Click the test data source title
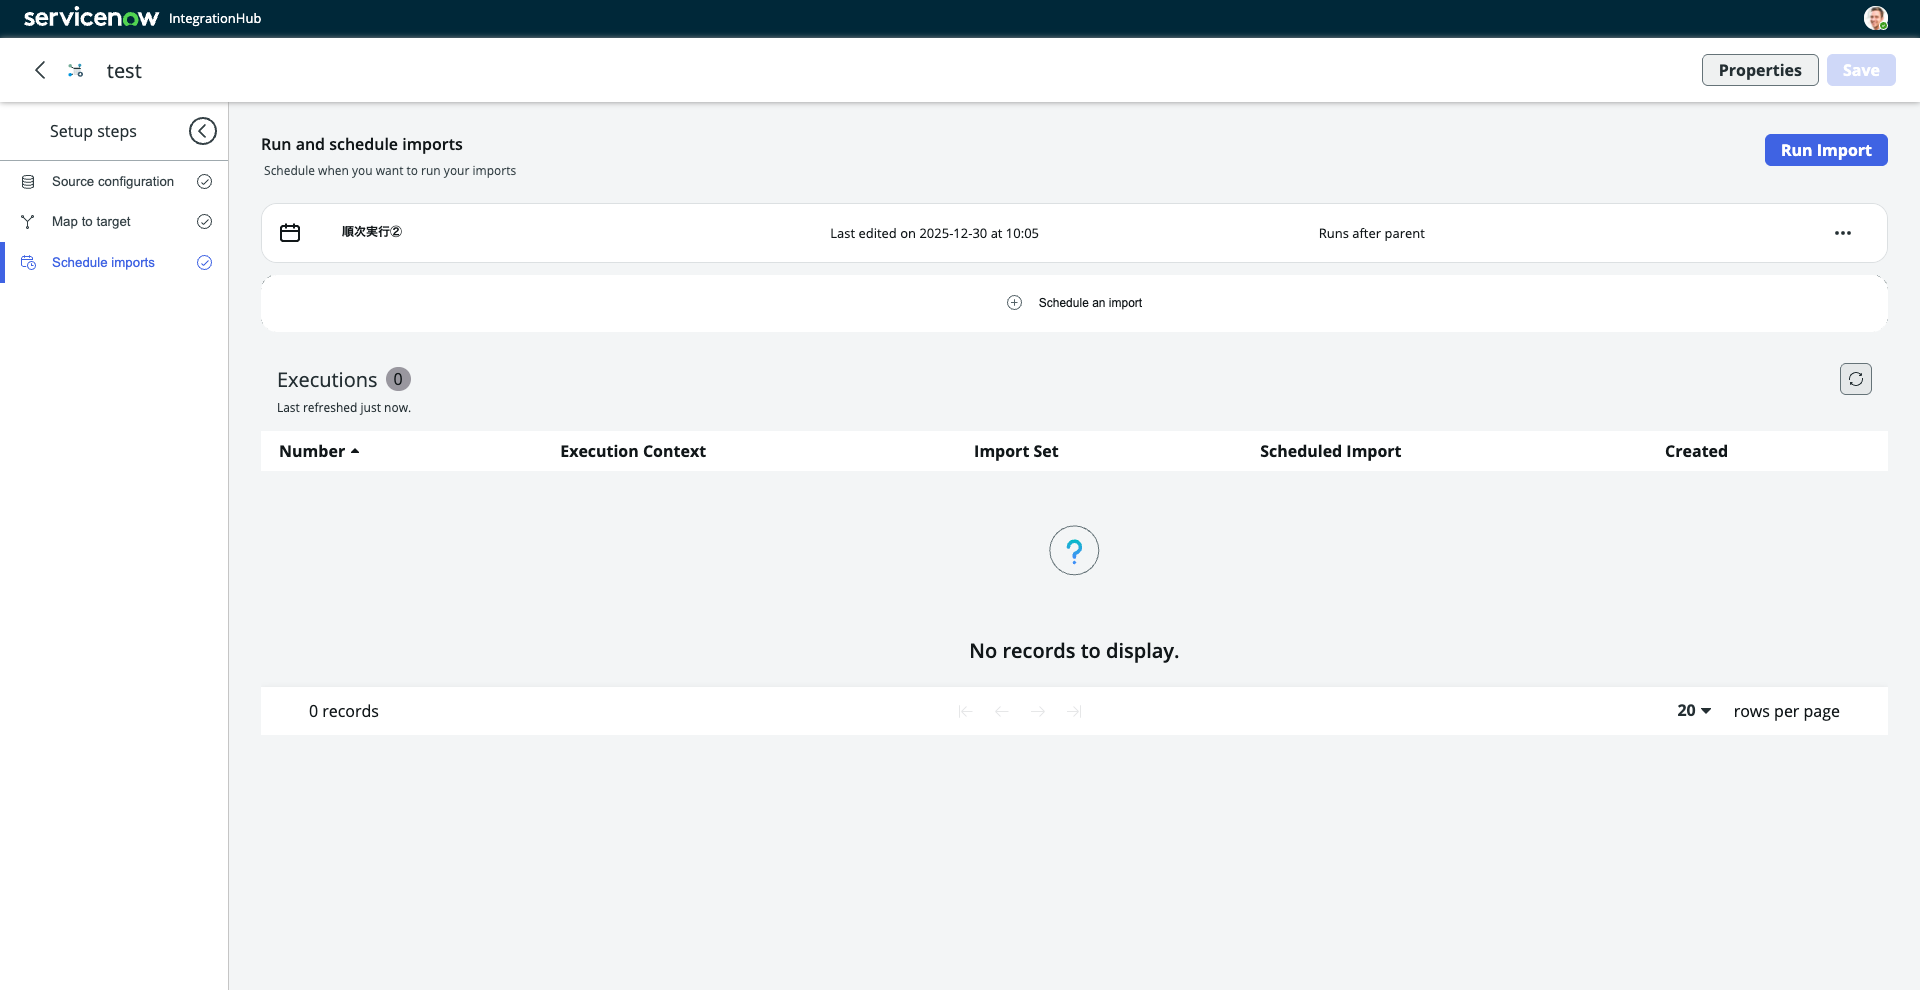 124,71
